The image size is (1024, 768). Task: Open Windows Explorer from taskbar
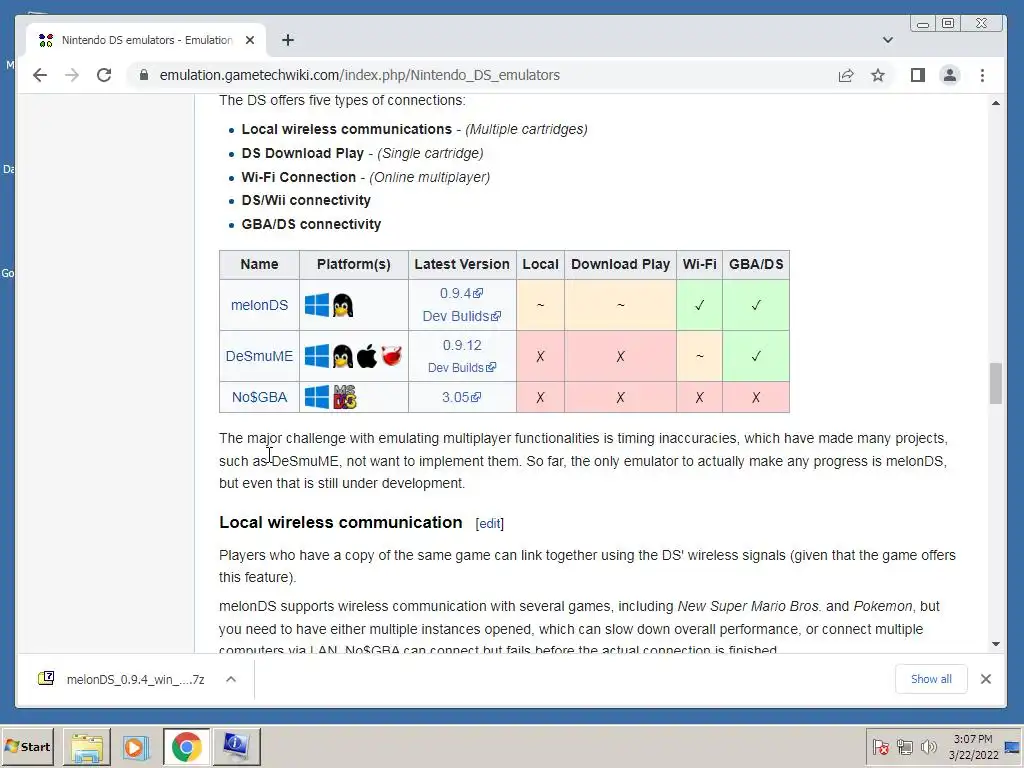(x=87, y=747)
